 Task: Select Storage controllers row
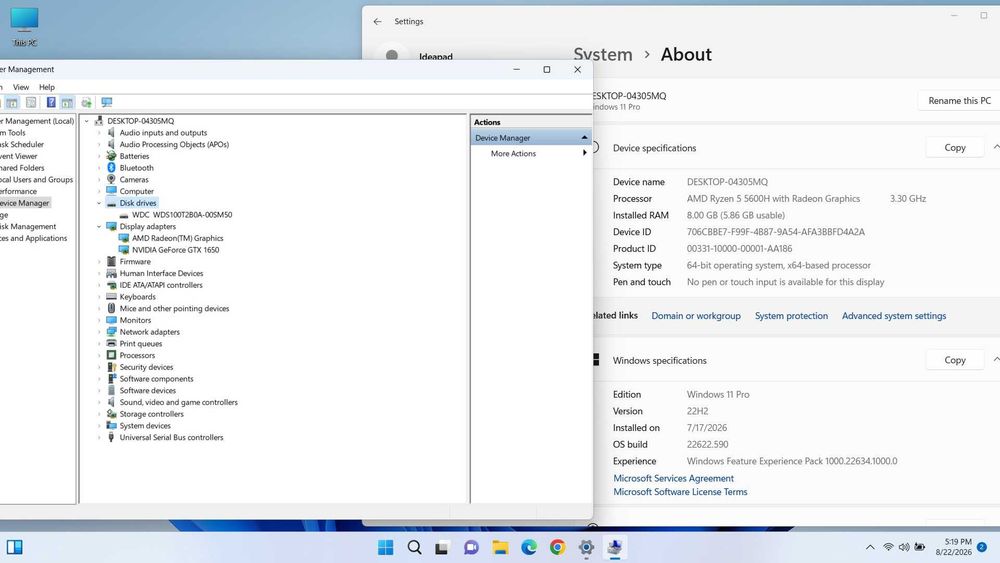tap(151, 414)
